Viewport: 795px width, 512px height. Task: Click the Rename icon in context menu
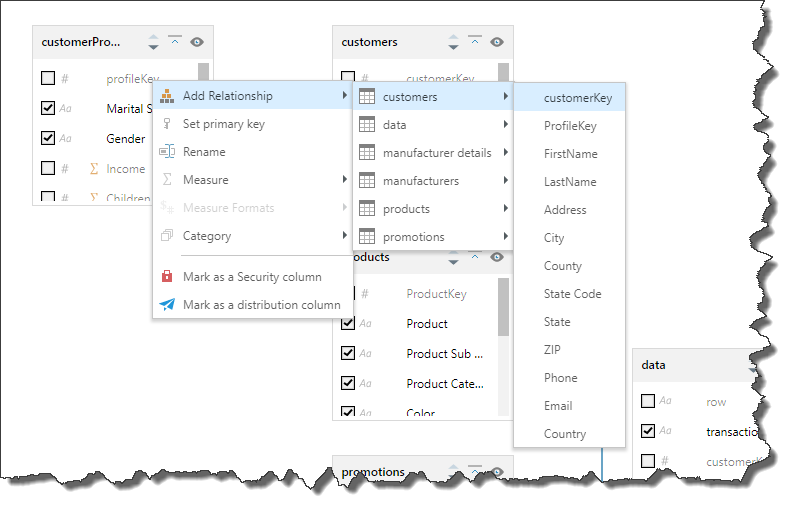click(x=167, y=152)
